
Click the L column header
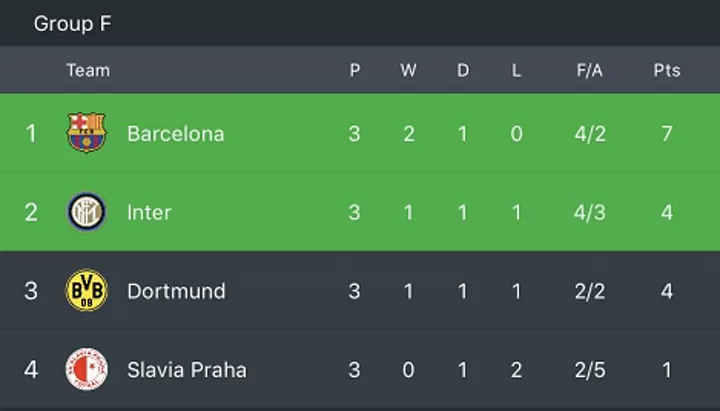pos(516,70)
